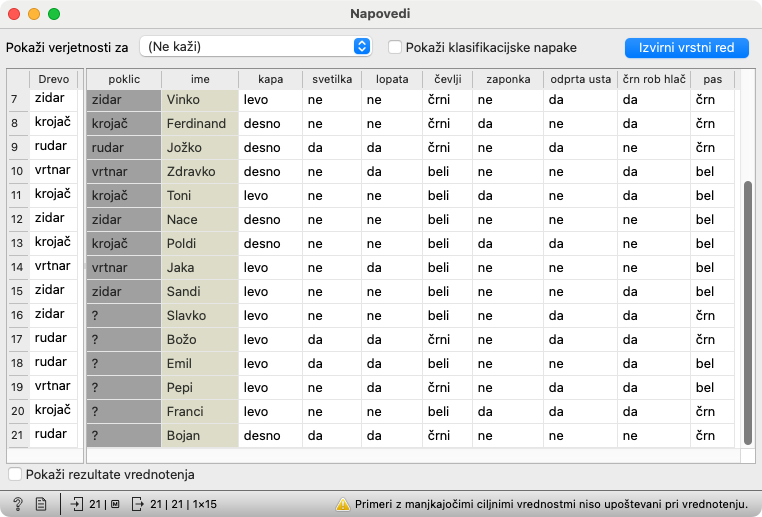This screenshot has width=762, height=517.
Task: Click the 'Drevo' column header
Action: coord(53,79)
